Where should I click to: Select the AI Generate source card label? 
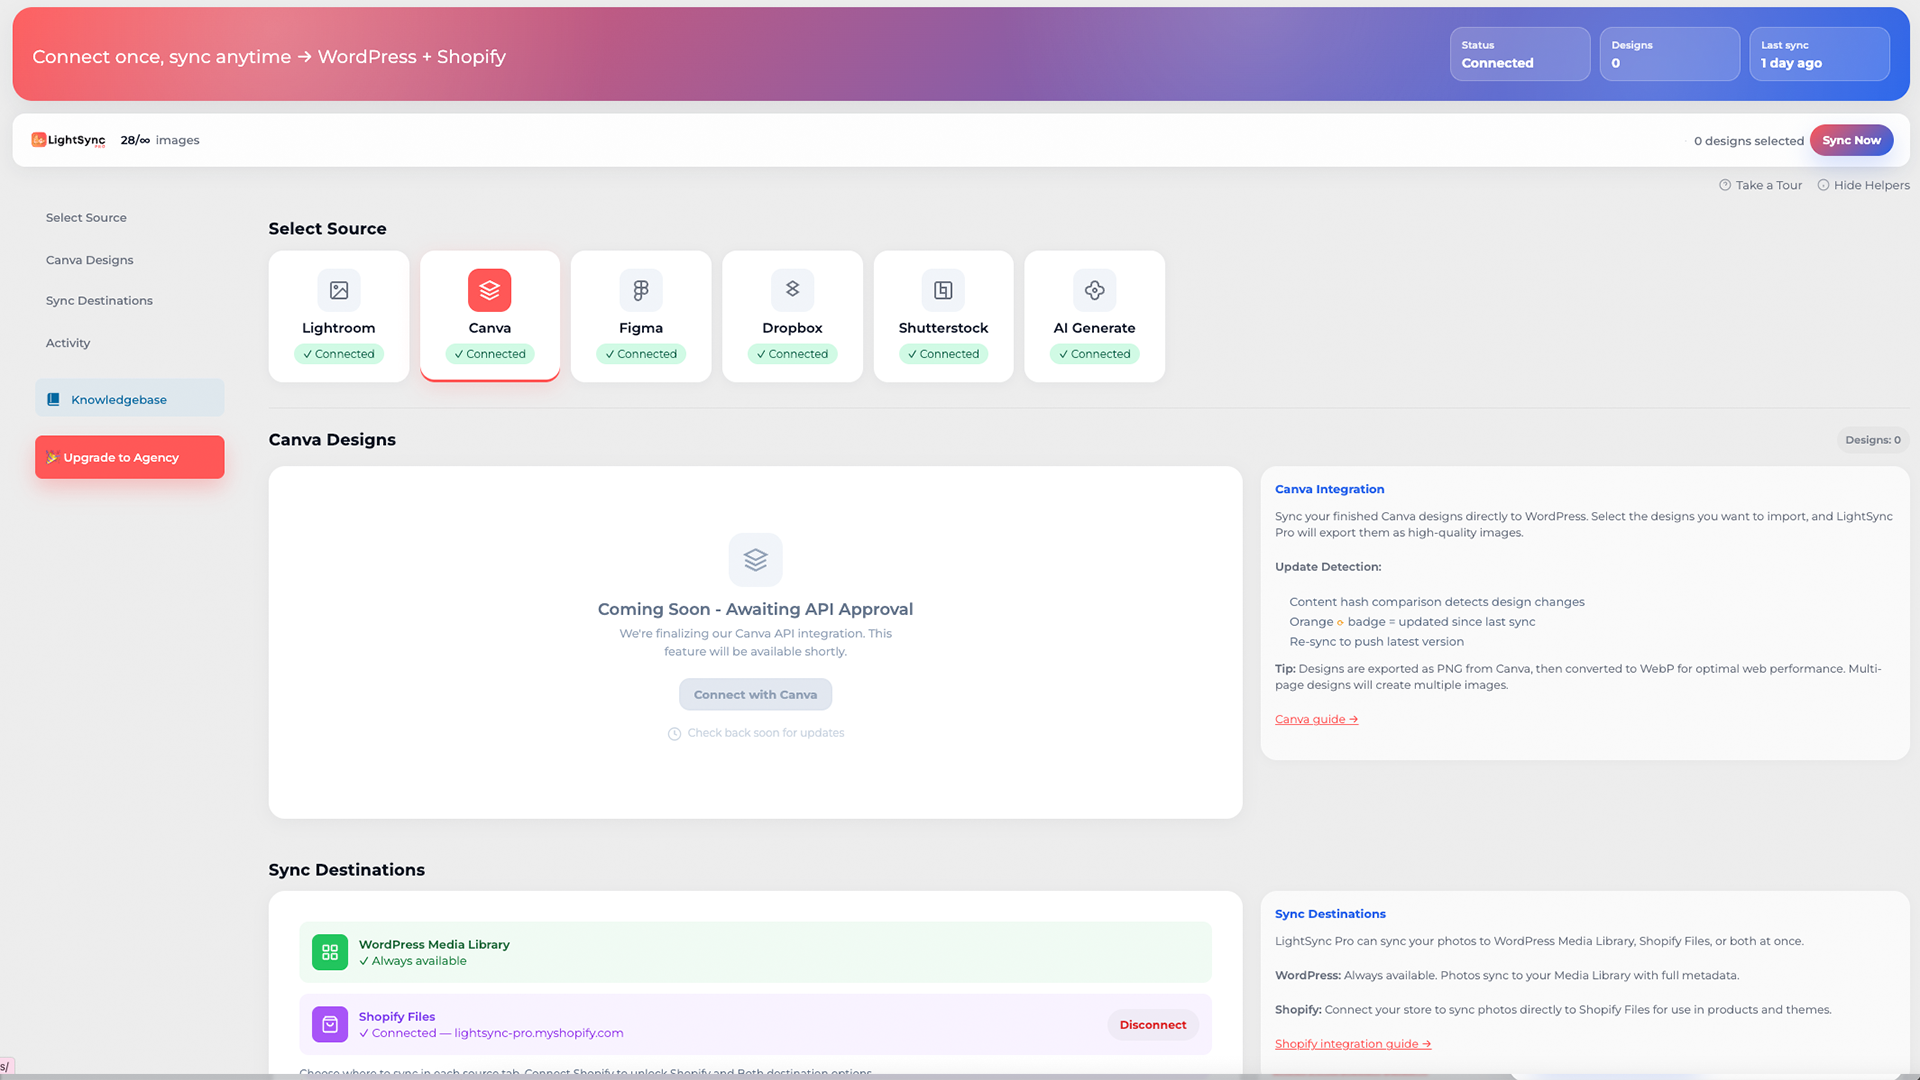coord(1095,328)
